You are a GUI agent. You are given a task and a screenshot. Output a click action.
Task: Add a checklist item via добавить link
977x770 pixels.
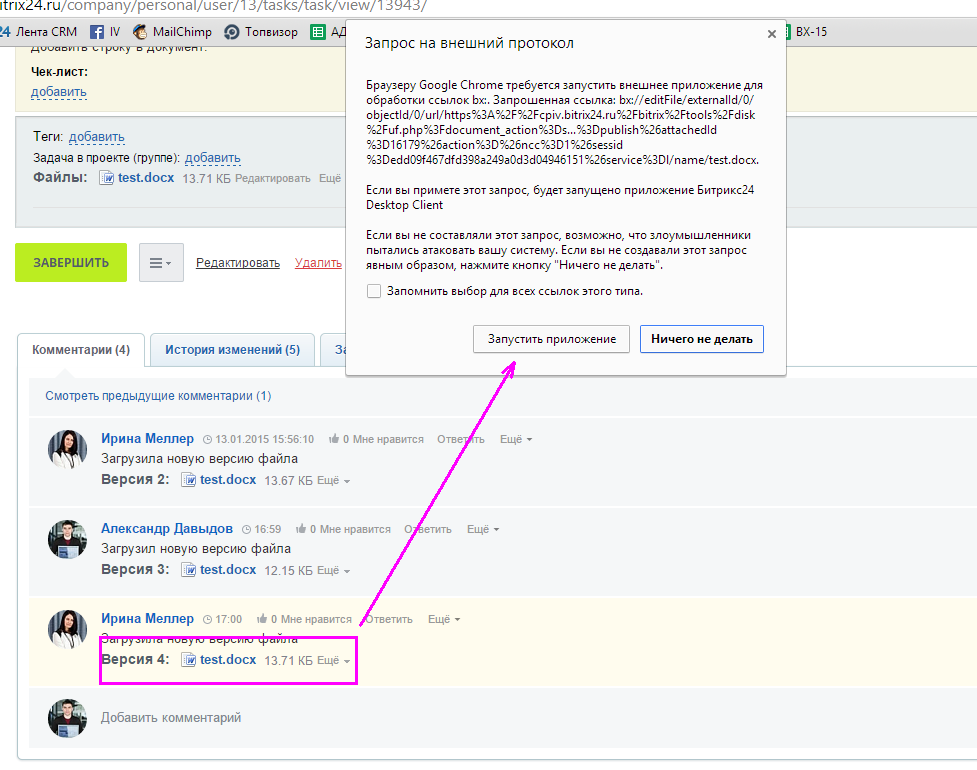59,92
